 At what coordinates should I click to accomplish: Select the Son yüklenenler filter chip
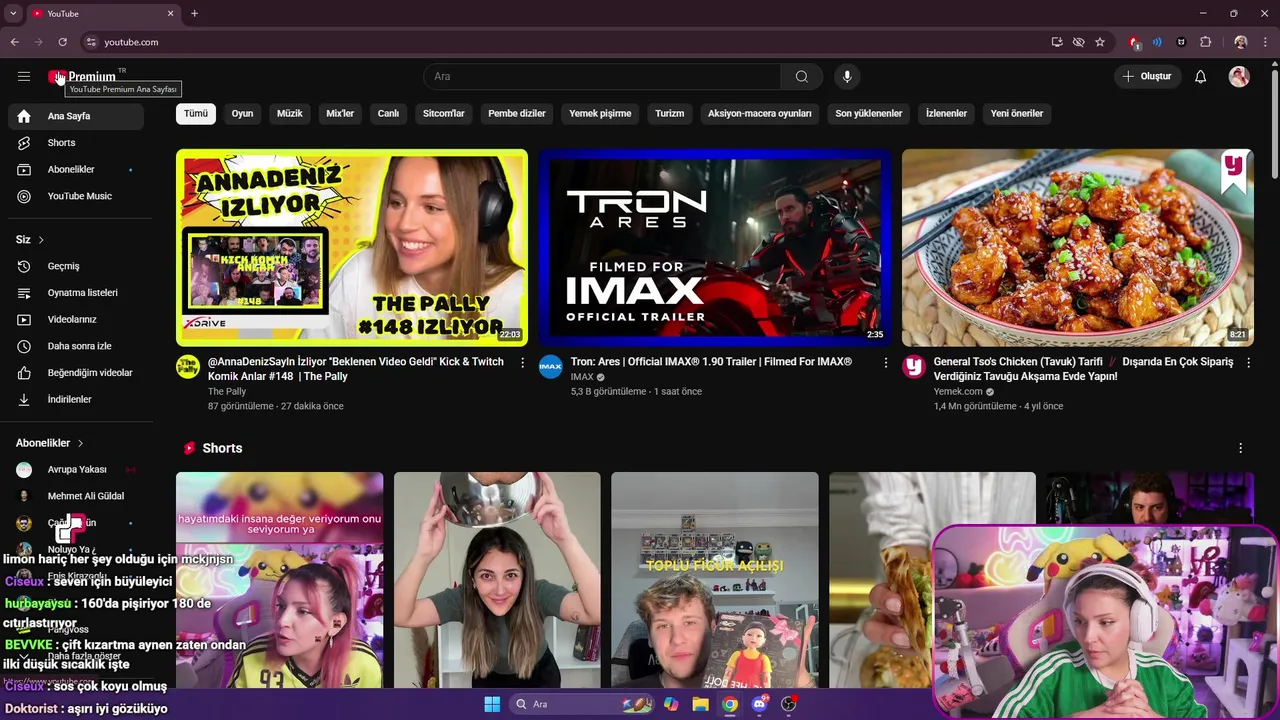[869, 113]
